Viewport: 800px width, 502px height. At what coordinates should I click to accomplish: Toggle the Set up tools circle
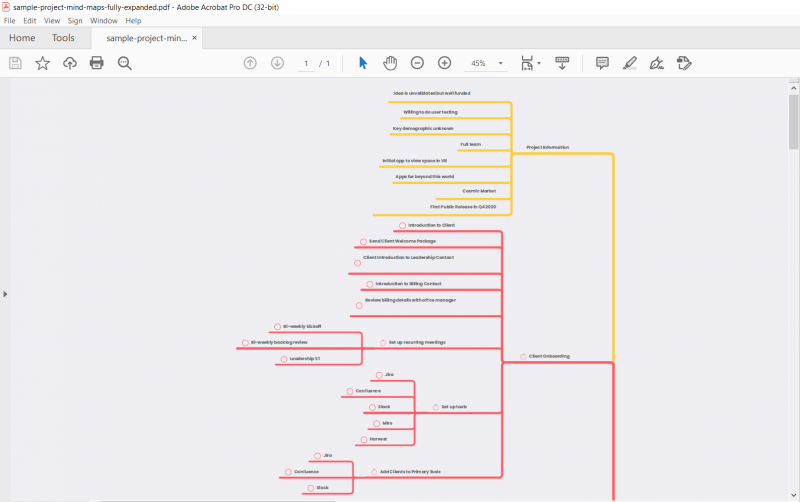coord(436,407)
